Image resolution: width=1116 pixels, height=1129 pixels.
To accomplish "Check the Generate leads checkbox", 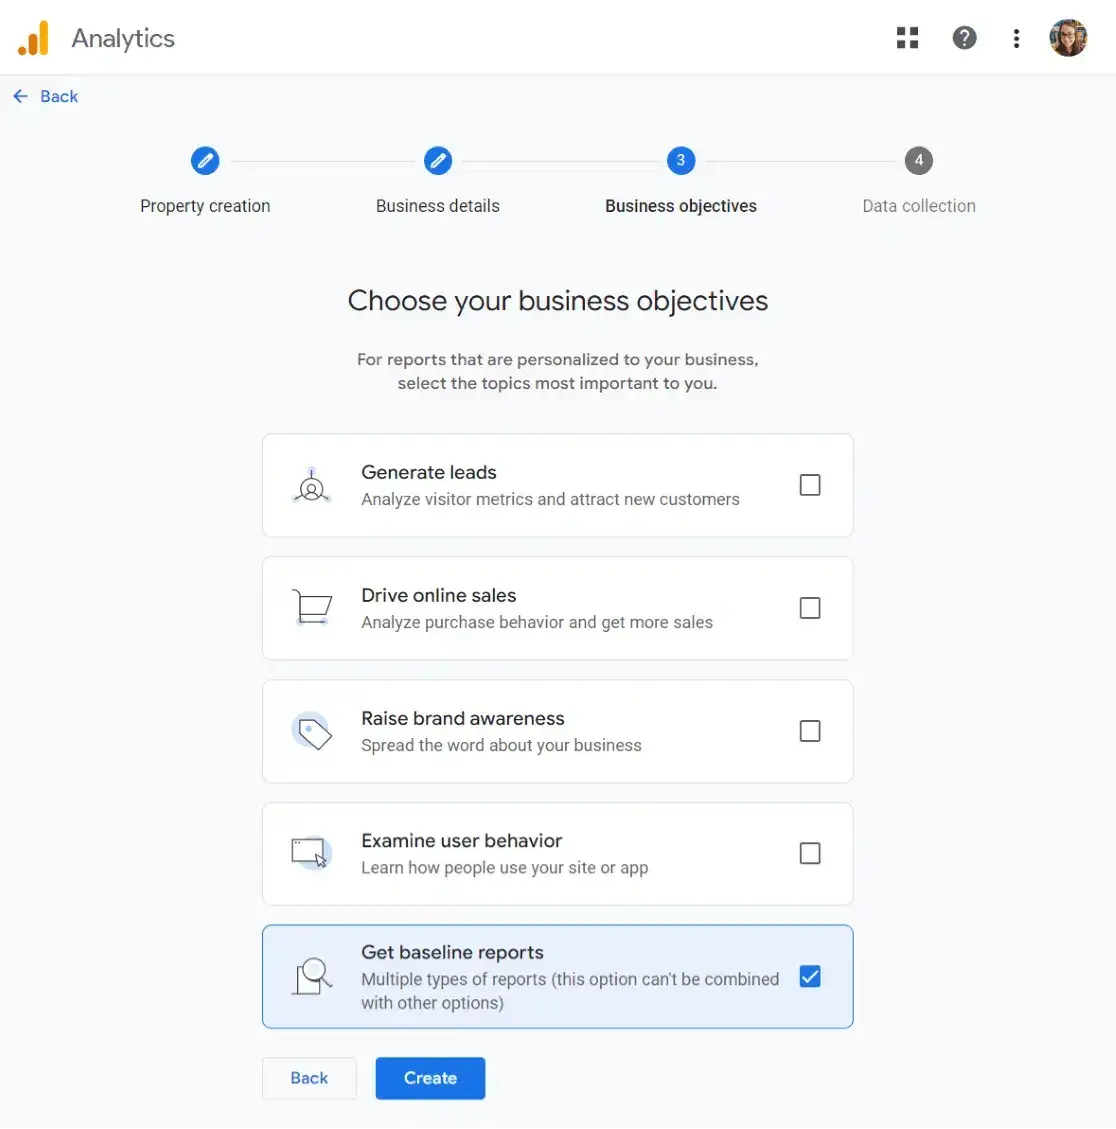I will point(810,485).
